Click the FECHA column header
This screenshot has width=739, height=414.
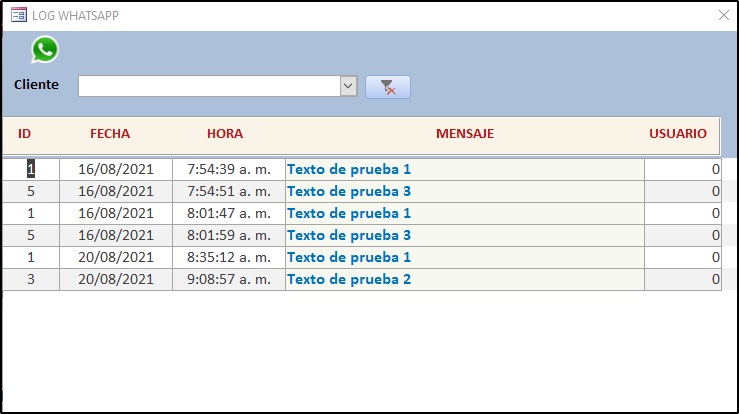coord(110,133)
